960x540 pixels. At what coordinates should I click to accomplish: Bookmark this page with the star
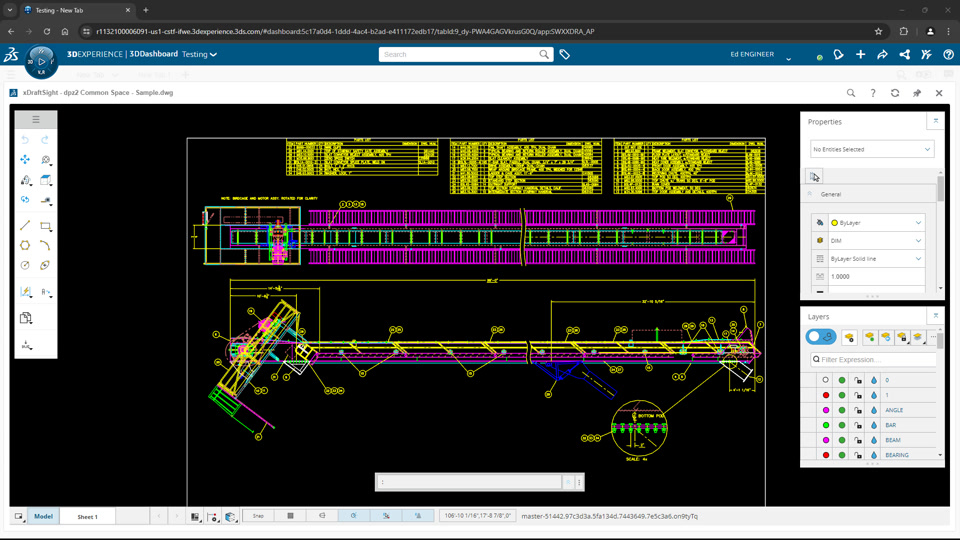[878, 31]
